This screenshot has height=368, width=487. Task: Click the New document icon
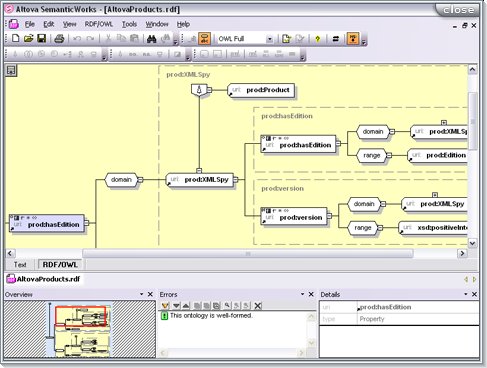click(x=15, y=38)
